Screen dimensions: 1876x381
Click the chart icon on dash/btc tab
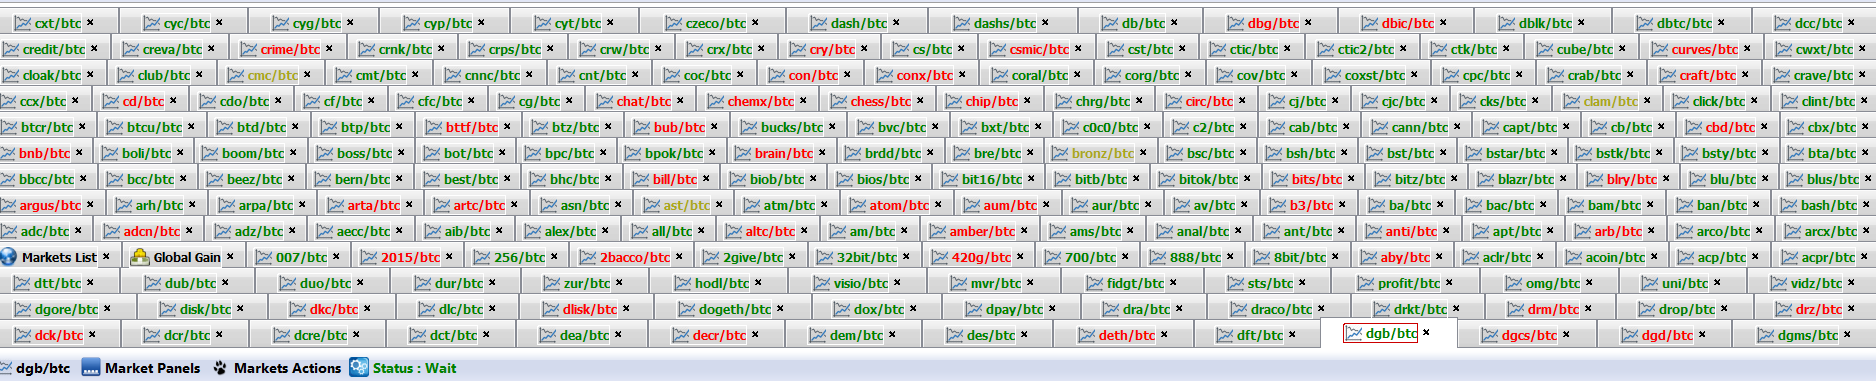[818, 23]
